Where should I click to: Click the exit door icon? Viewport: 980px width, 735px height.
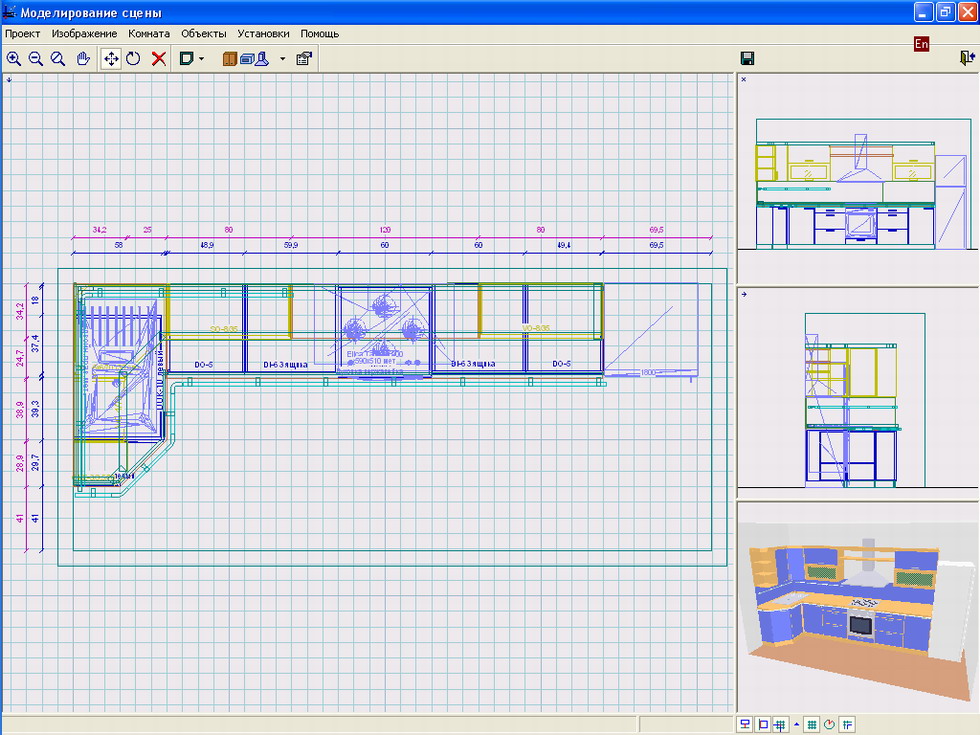(x=966, y=59)
